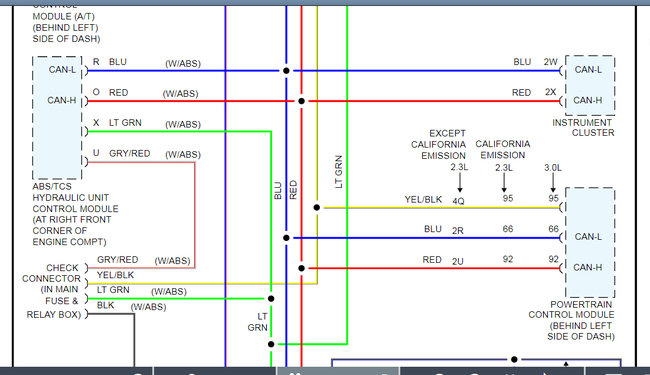650x375 pixels.
Task: Click the CAN-L terminal in the ABS/TCS module box
Action: (x=62, y=70)
